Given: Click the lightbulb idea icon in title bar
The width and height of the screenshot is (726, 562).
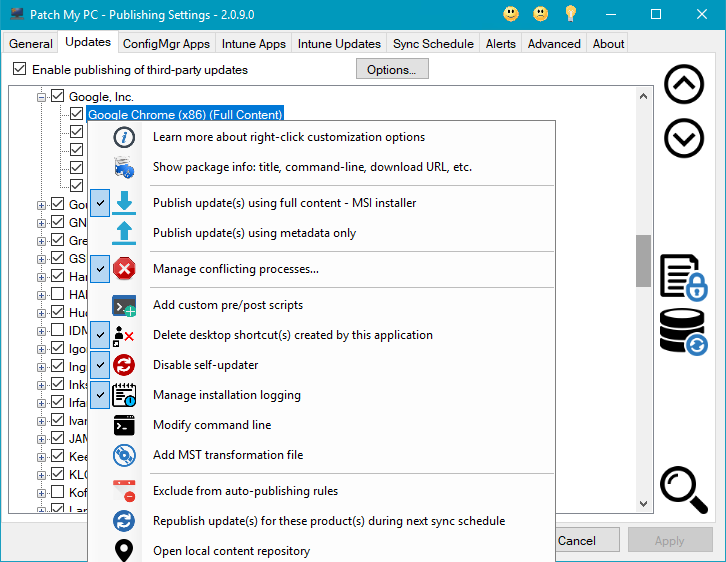Looking at the screenshot, I should [x=571, y=14].
